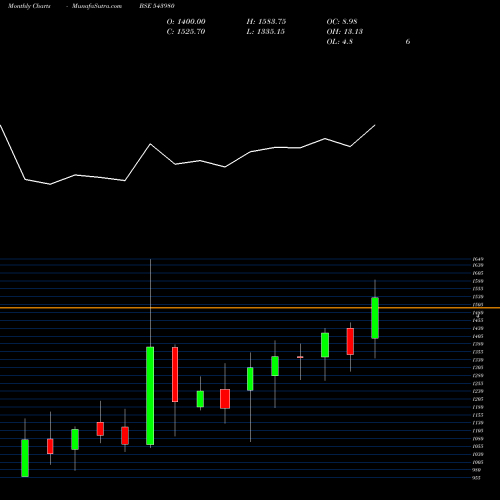The image size is (500, 500).
Task: Click the price axis label '1205'
Action: click(478, 399)
